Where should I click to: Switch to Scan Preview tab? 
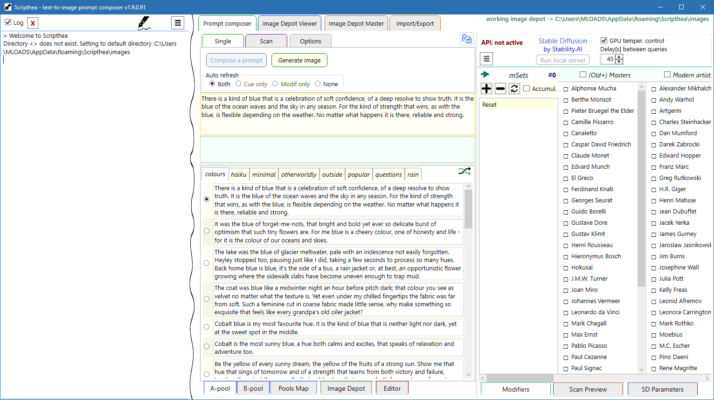point(588,390)
